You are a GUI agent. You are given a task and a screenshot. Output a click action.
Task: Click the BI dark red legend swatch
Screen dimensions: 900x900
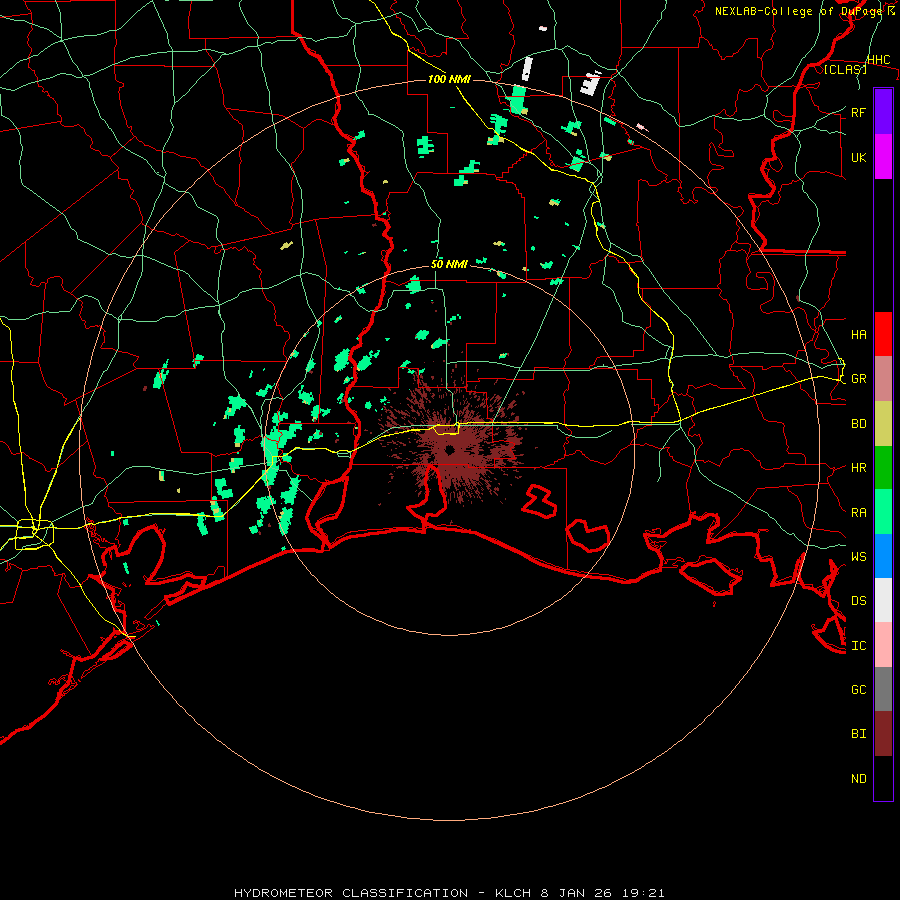pyautogui.click(x=883, y=734)
